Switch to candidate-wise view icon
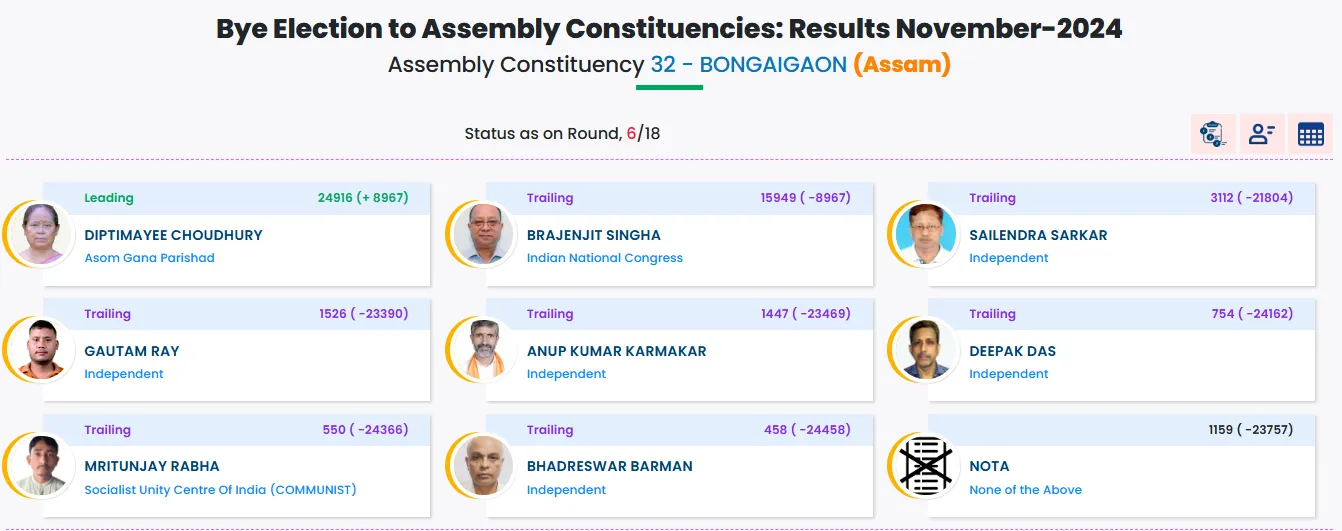This screenshot has width=1342, height=531. click(x=1262, y=134)
